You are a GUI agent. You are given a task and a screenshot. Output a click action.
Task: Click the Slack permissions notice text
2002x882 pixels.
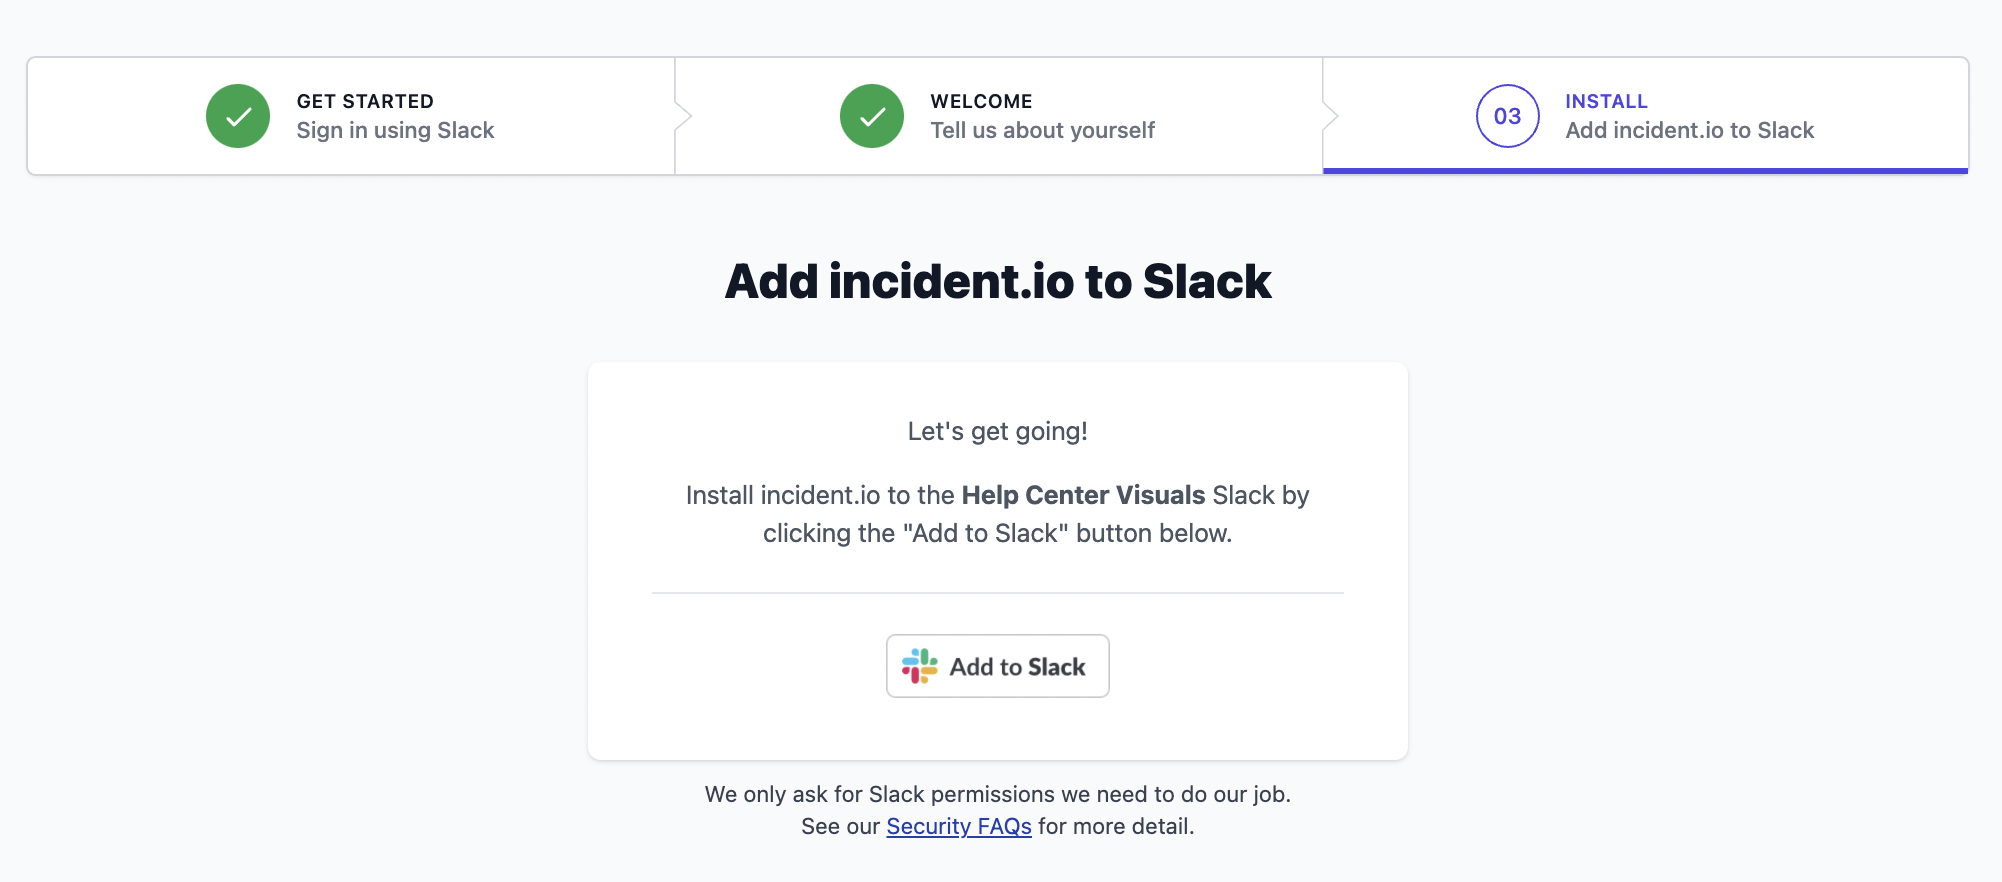coord(997,794)
